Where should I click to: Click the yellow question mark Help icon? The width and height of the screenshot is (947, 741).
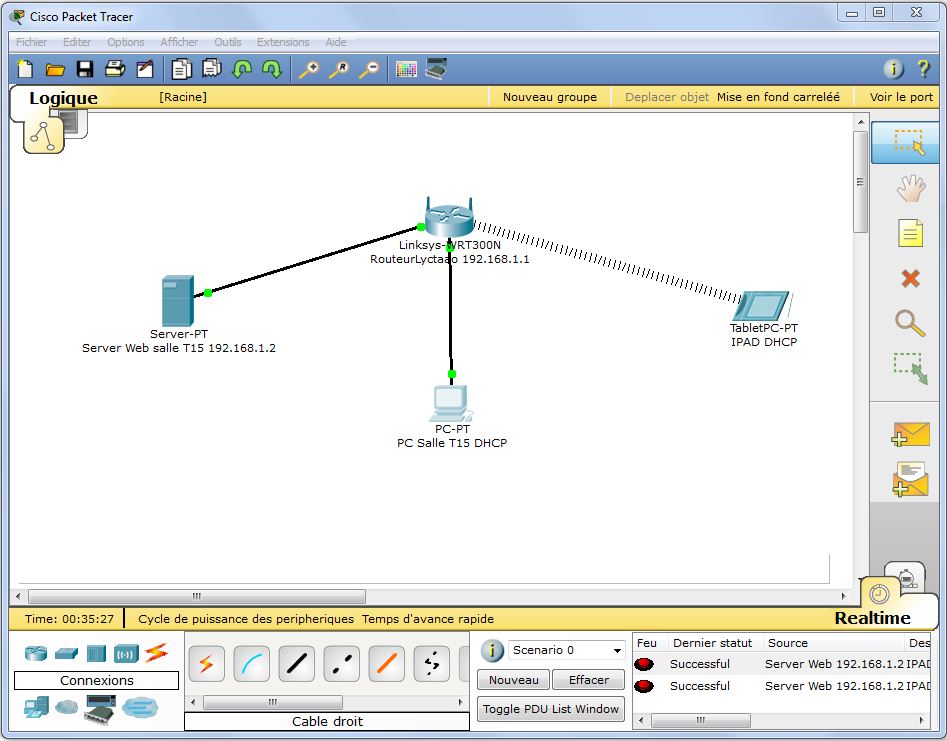click(x=923, y=69)
